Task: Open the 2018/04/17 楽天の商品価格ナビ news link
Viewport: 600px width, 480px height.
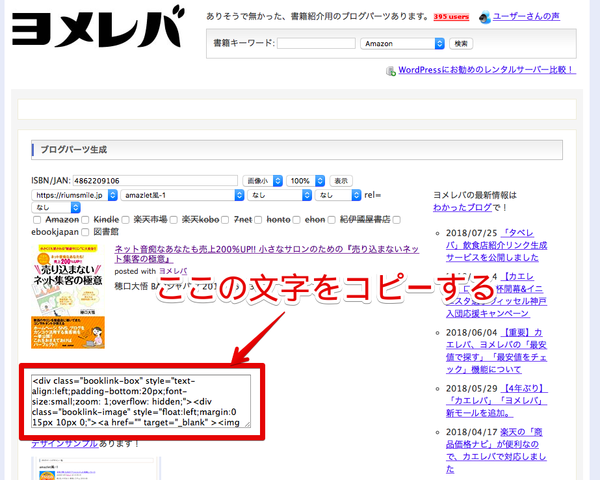Action: point(496,451)
